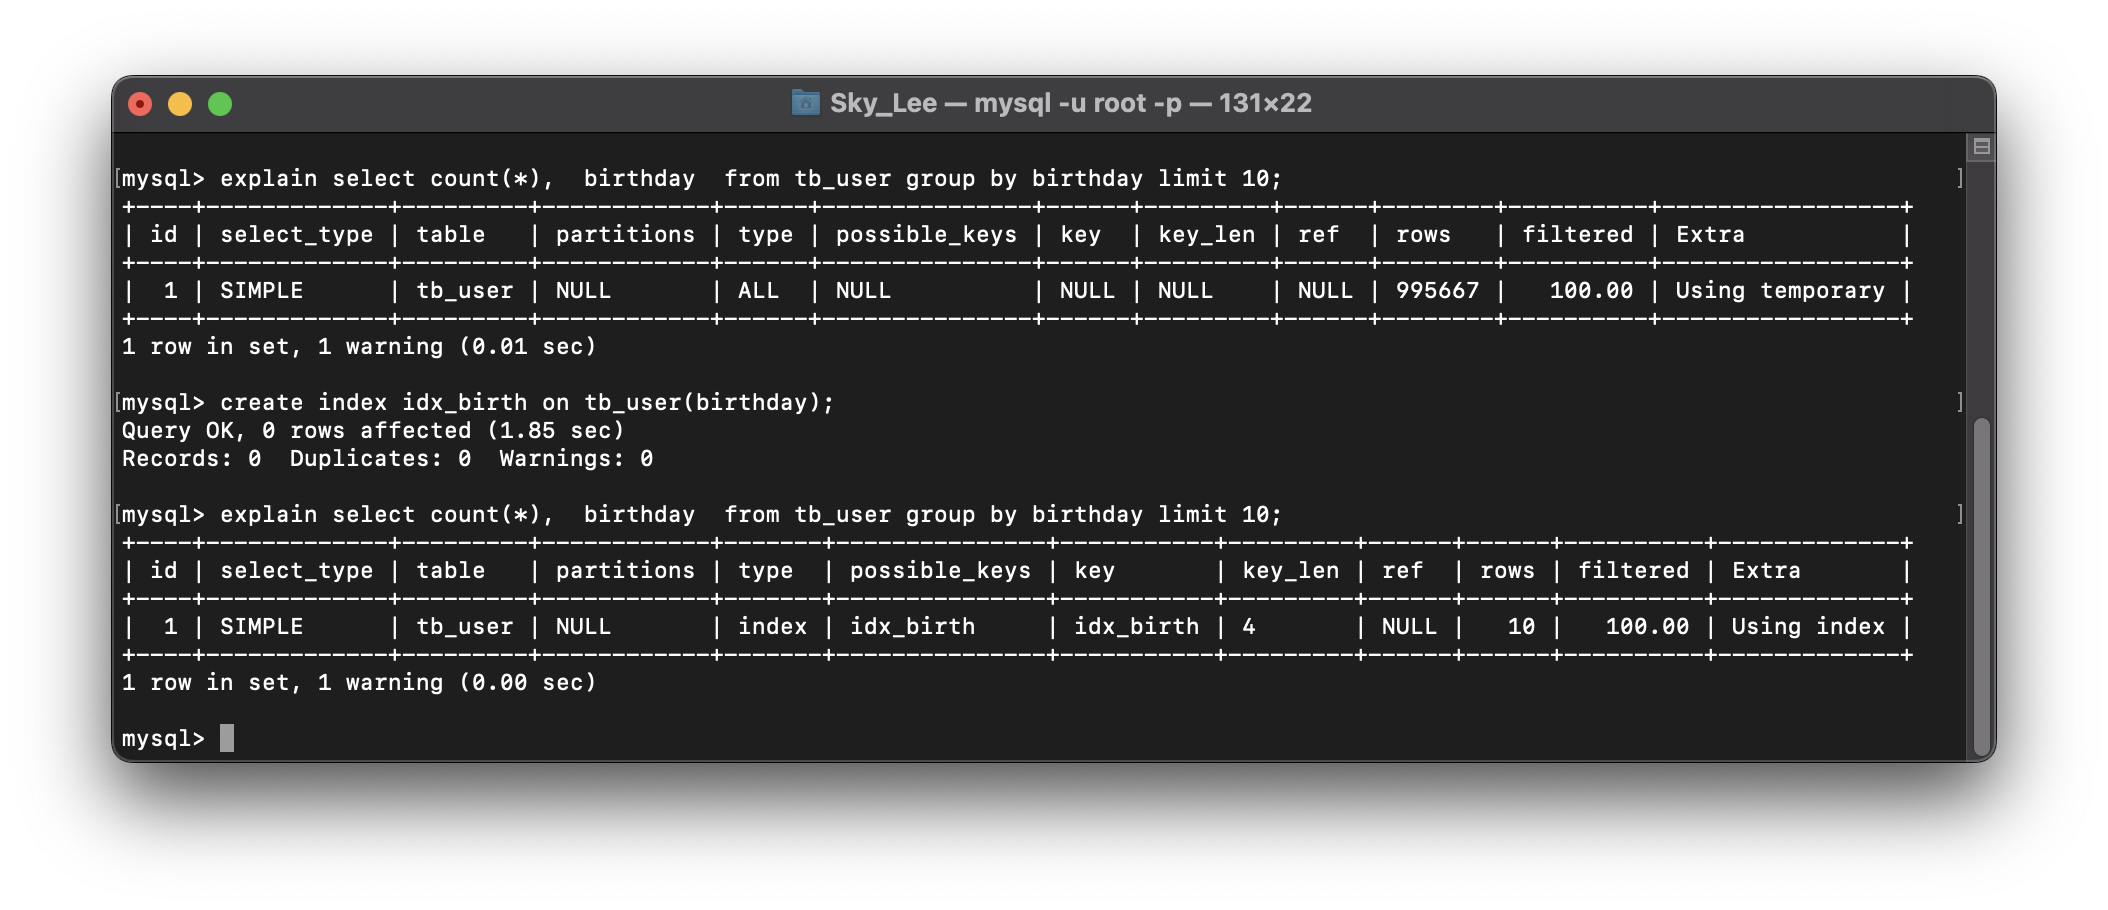
Task: Click the type value "ALL" in first result
Action: [758, 291]
